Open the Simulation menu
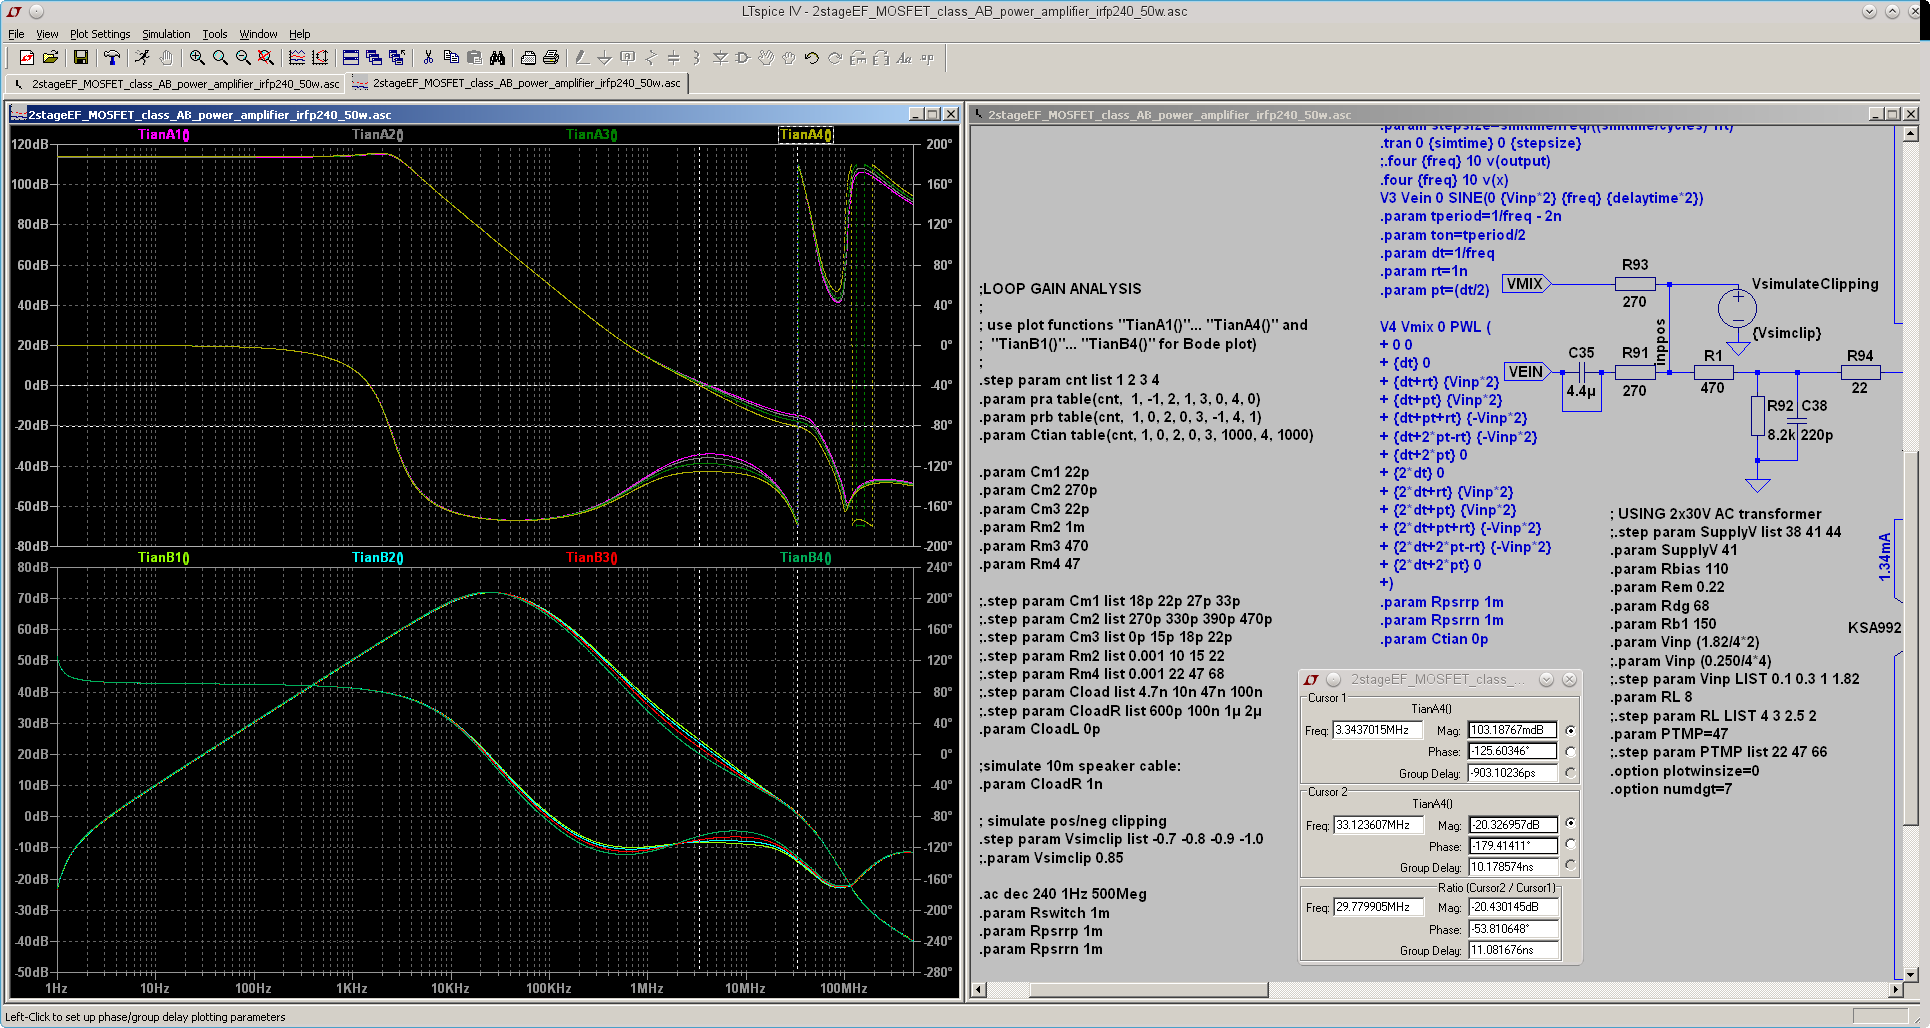The width and height of the screenshot is (1930, 1028). coord(166,34)
